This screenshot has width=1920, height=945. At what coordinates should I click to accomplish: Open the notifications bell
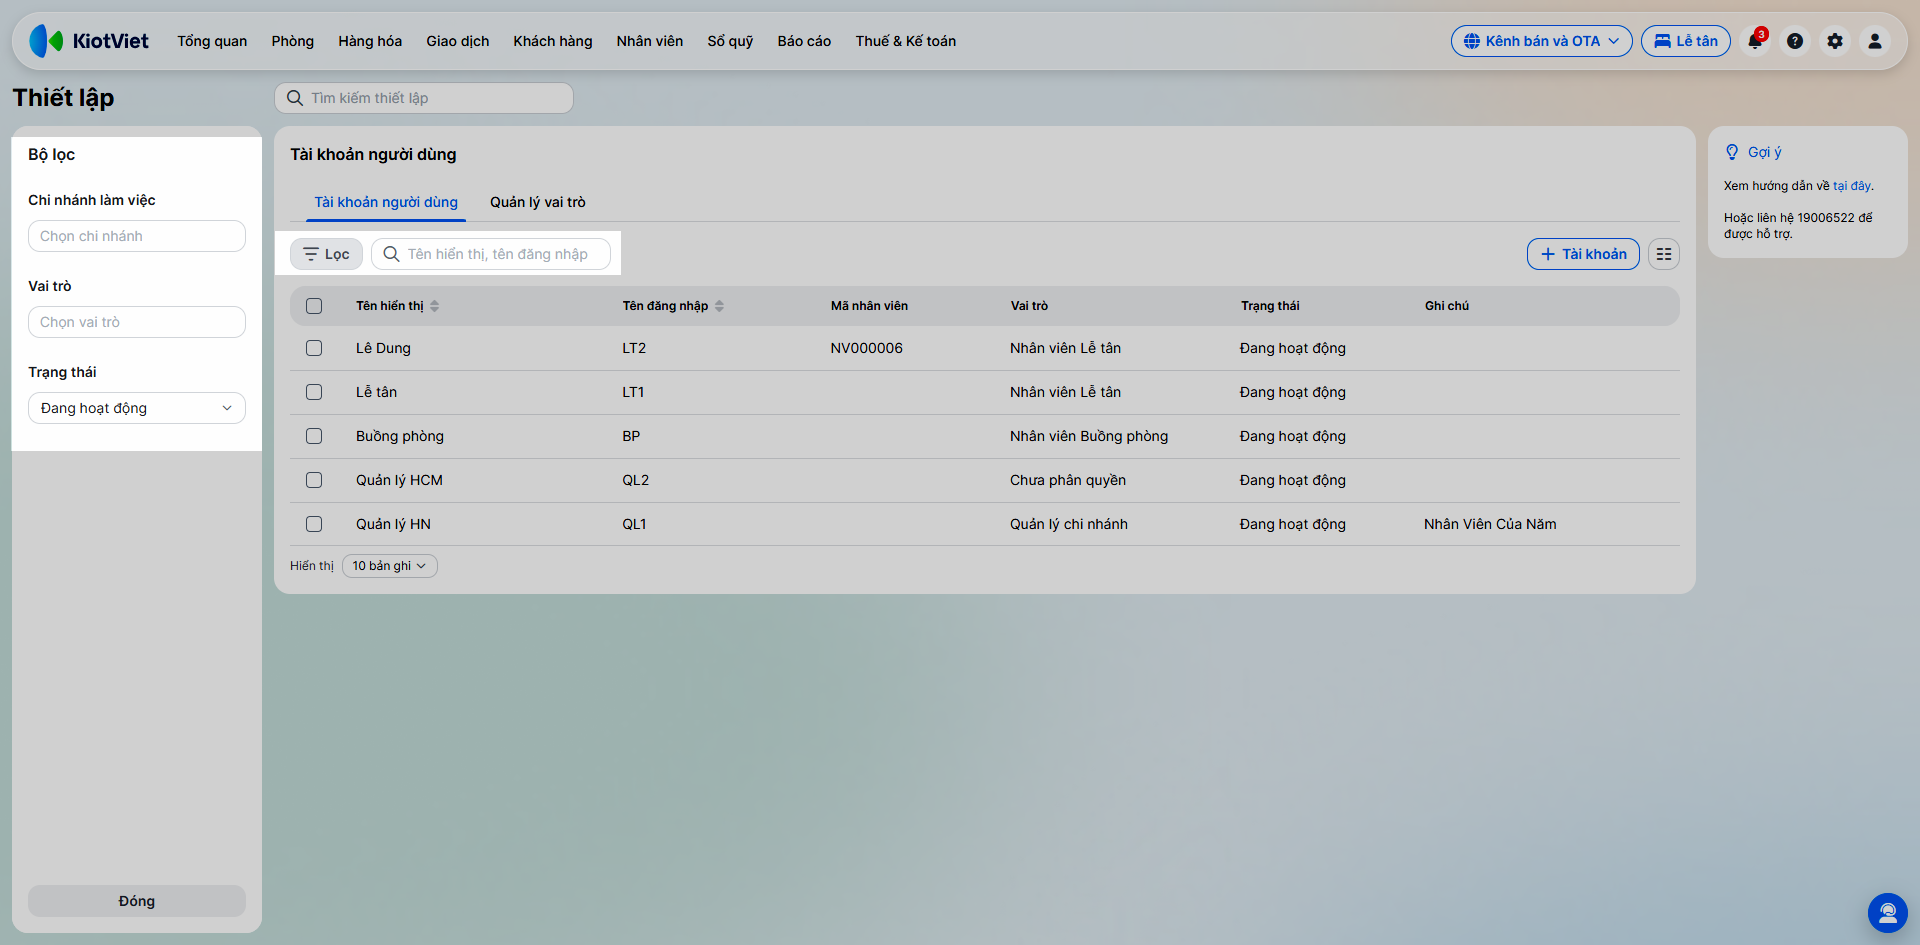(x=1755, y=41)
